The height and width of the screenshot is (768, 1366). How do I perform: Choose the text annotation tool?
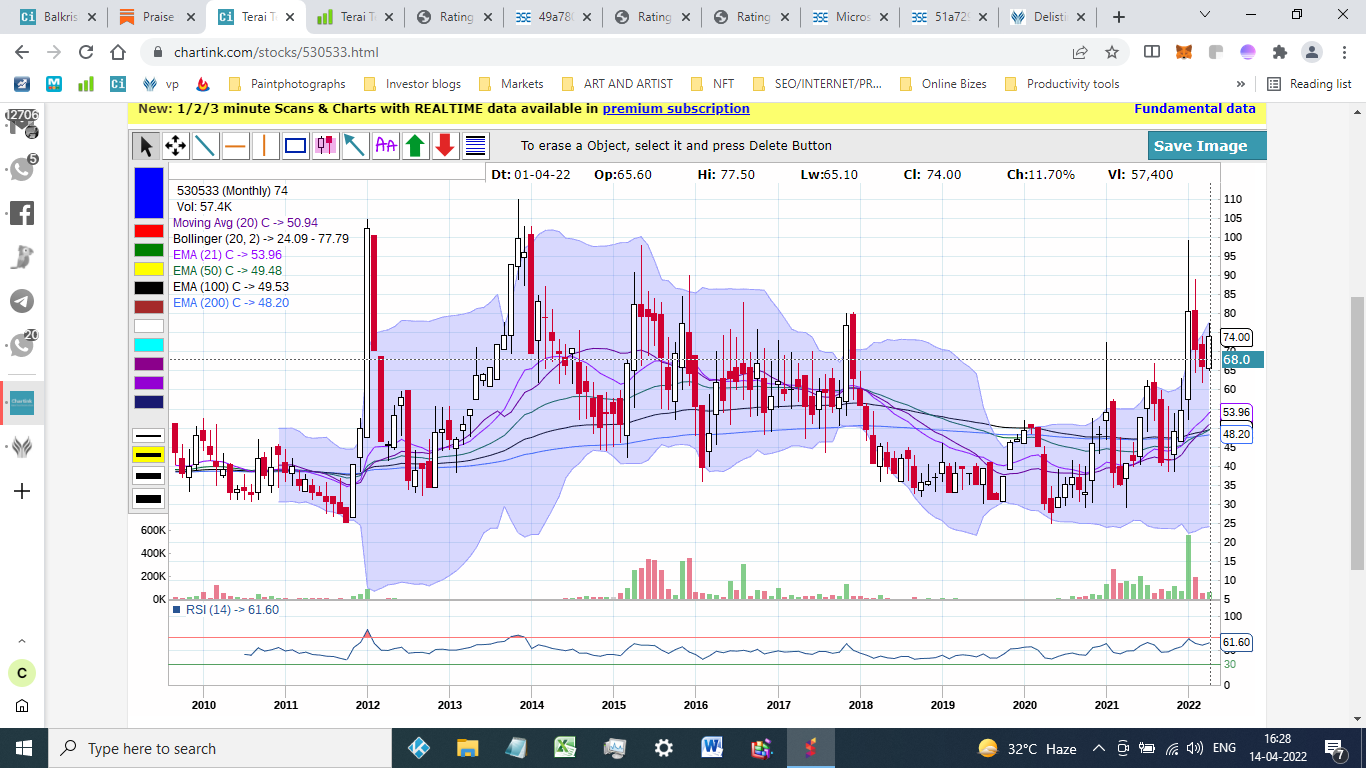coord(386,146)
